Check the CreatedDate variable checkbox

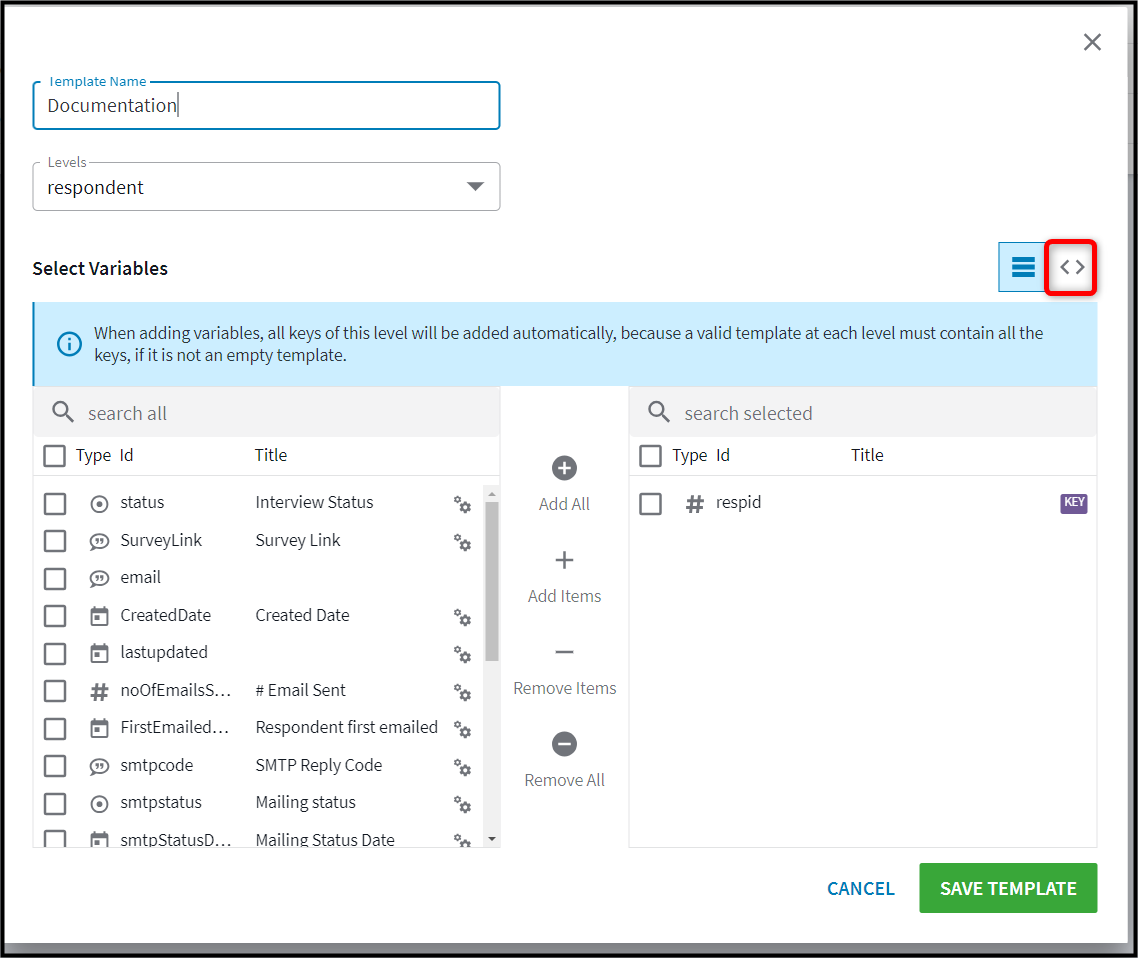coord(55,616)
